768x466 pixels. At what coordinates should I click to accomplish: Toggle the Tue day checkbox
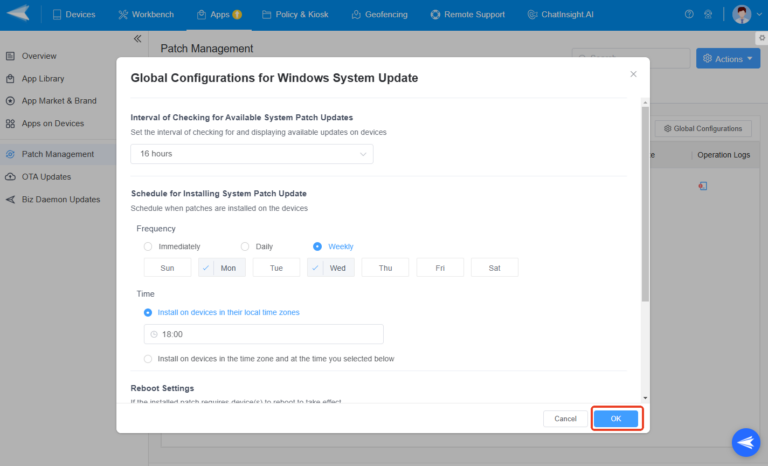point(276,268)
